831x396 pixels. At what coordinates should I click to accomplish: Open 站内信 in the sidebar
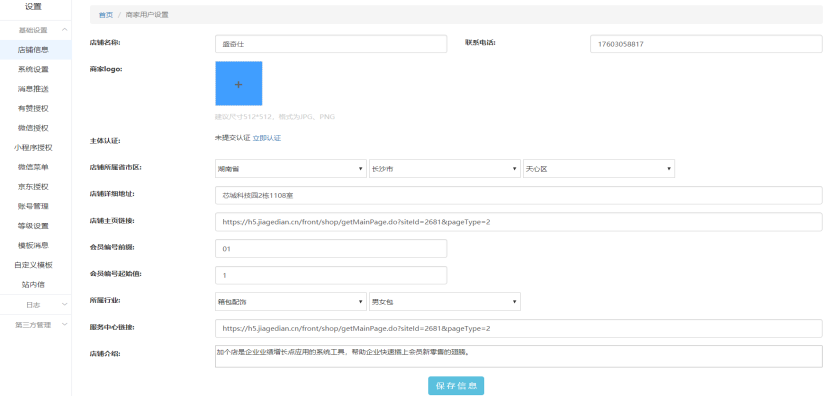(33, 285)
